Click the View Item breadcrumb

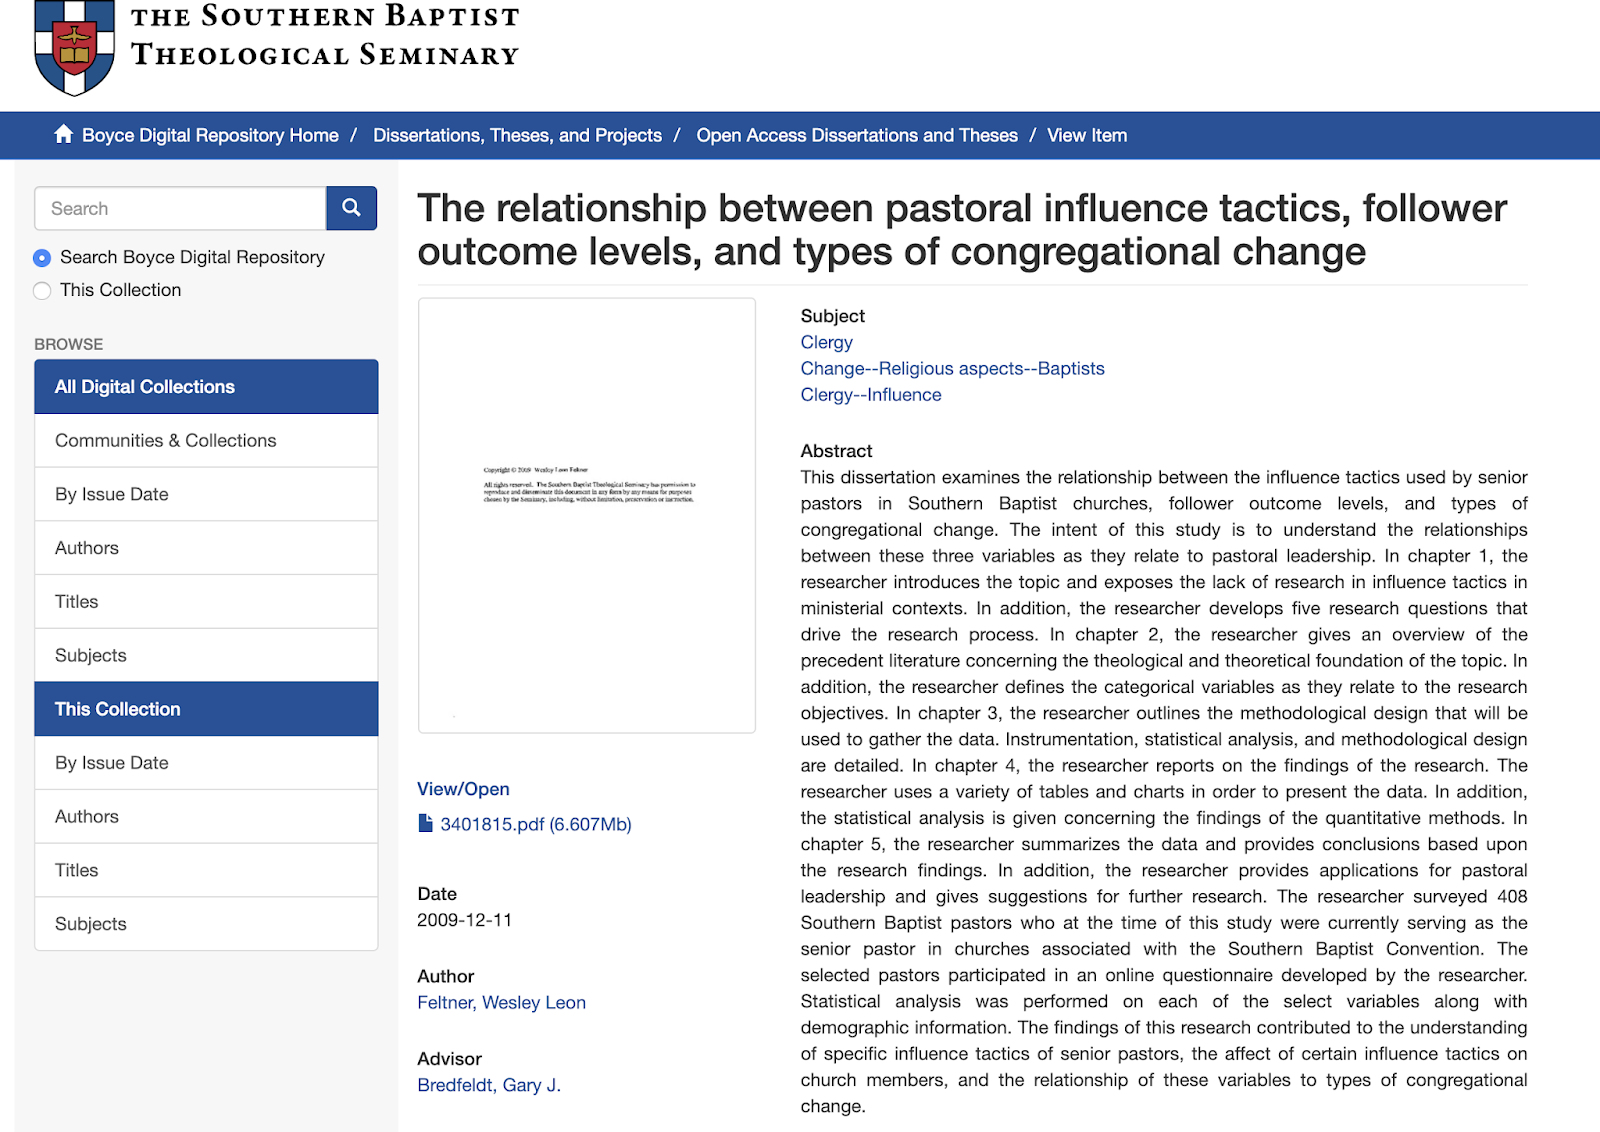tap(1087, 135)
